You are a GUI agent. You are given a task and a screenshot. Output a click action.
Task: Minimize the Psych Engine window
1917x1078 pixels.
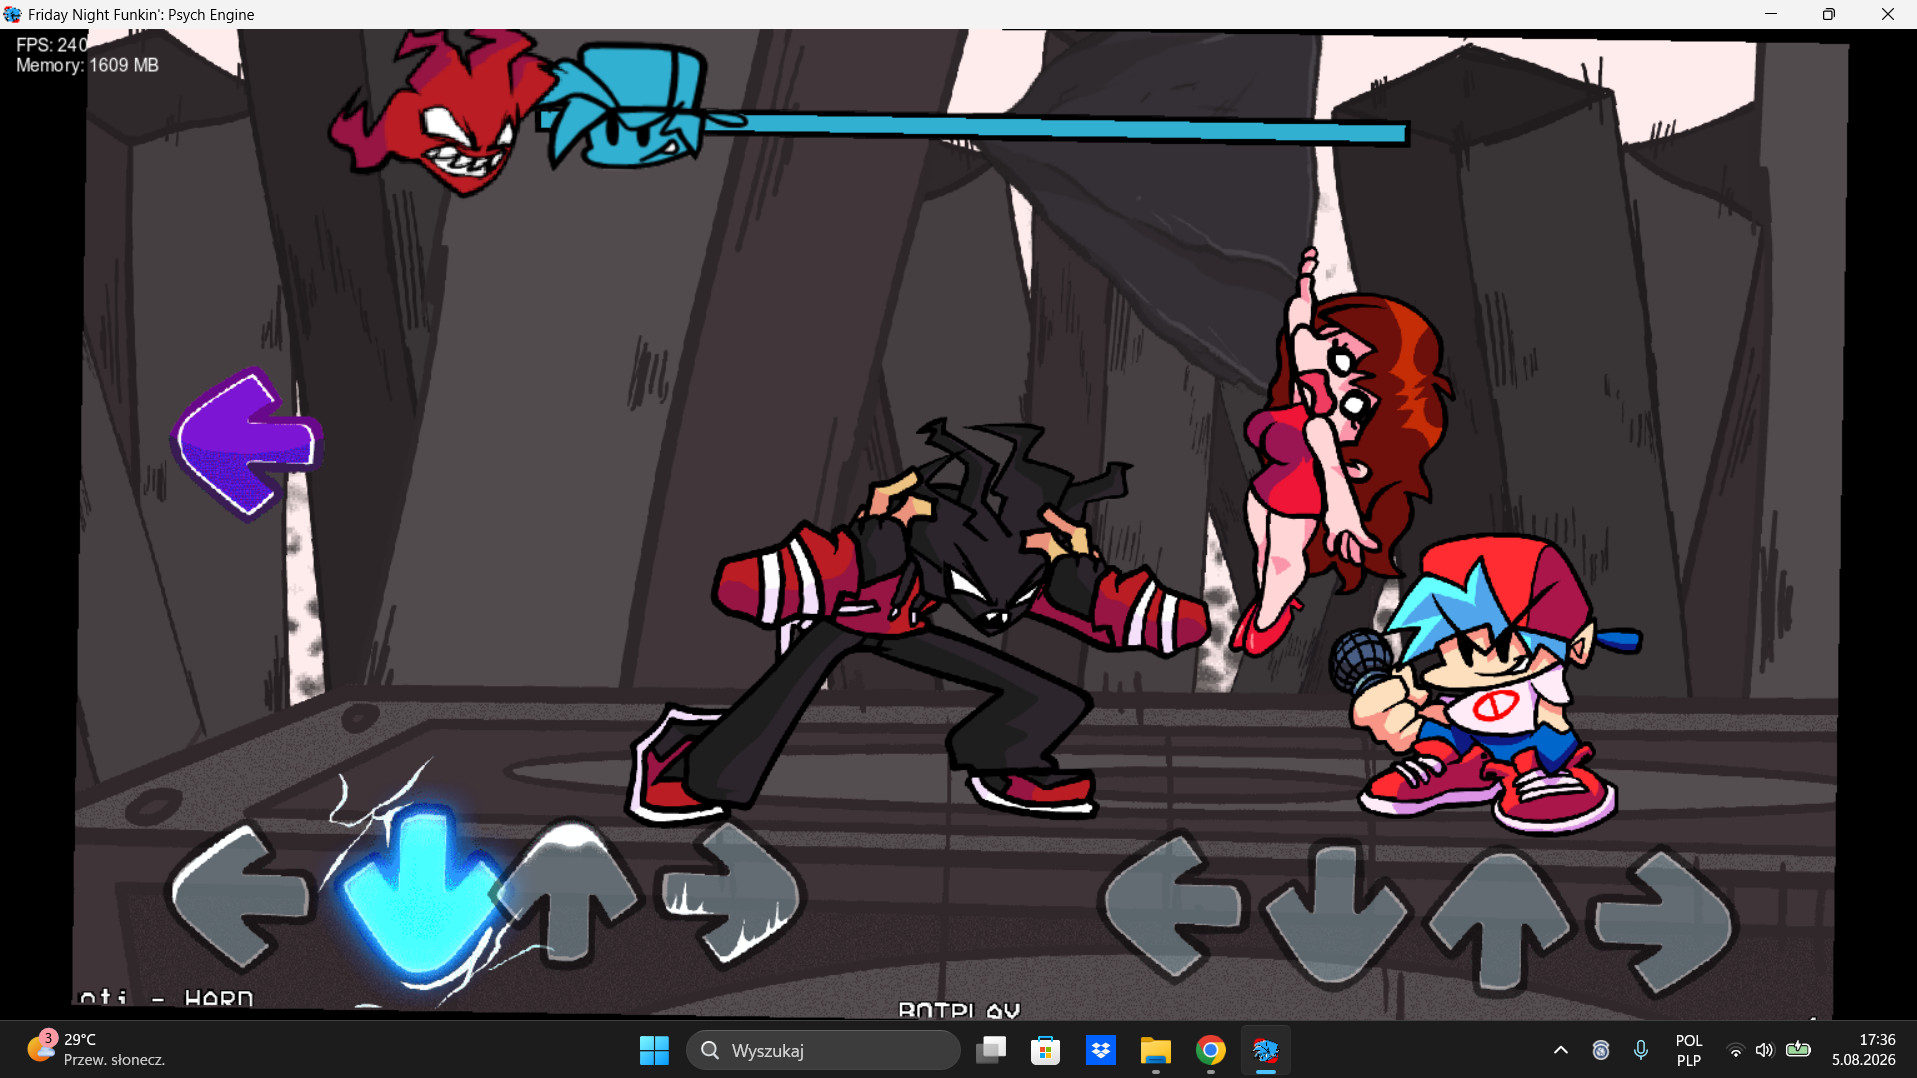1771,14
